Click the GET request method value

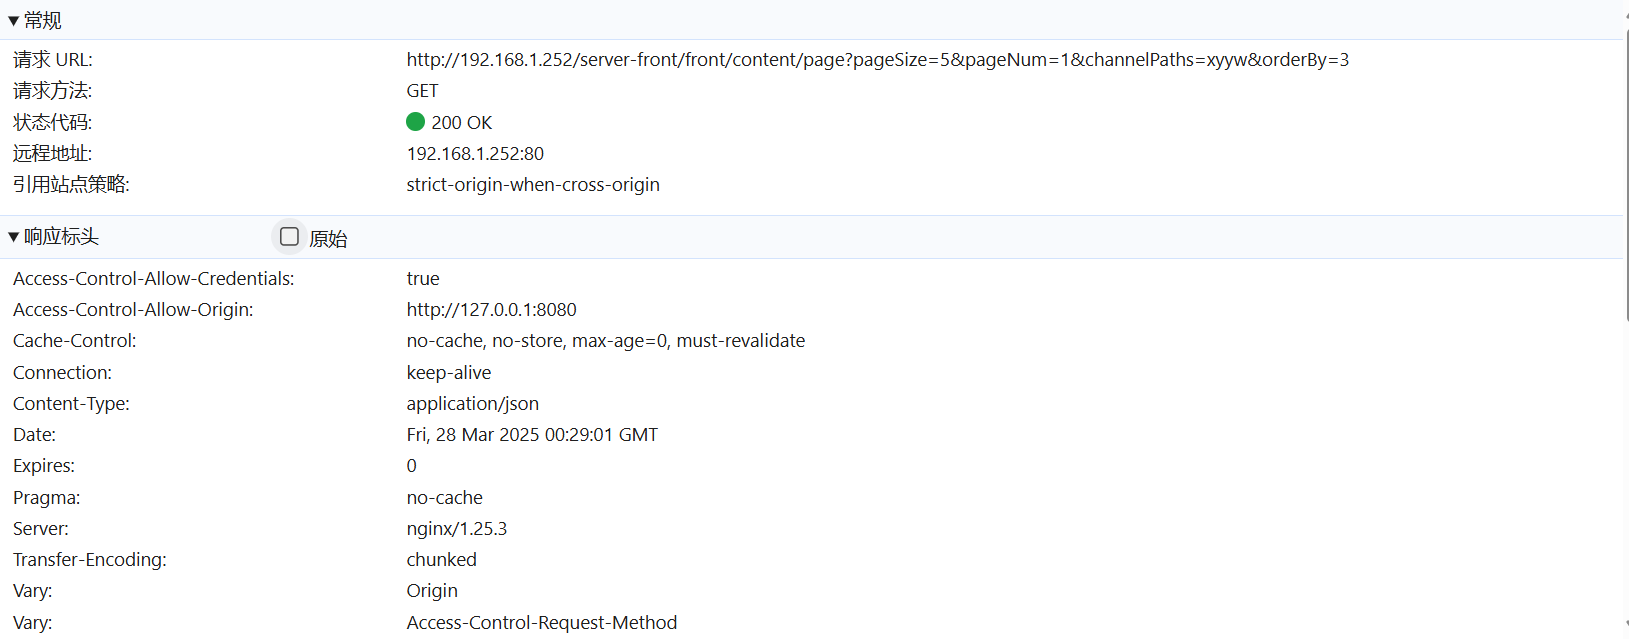[422, 91]
